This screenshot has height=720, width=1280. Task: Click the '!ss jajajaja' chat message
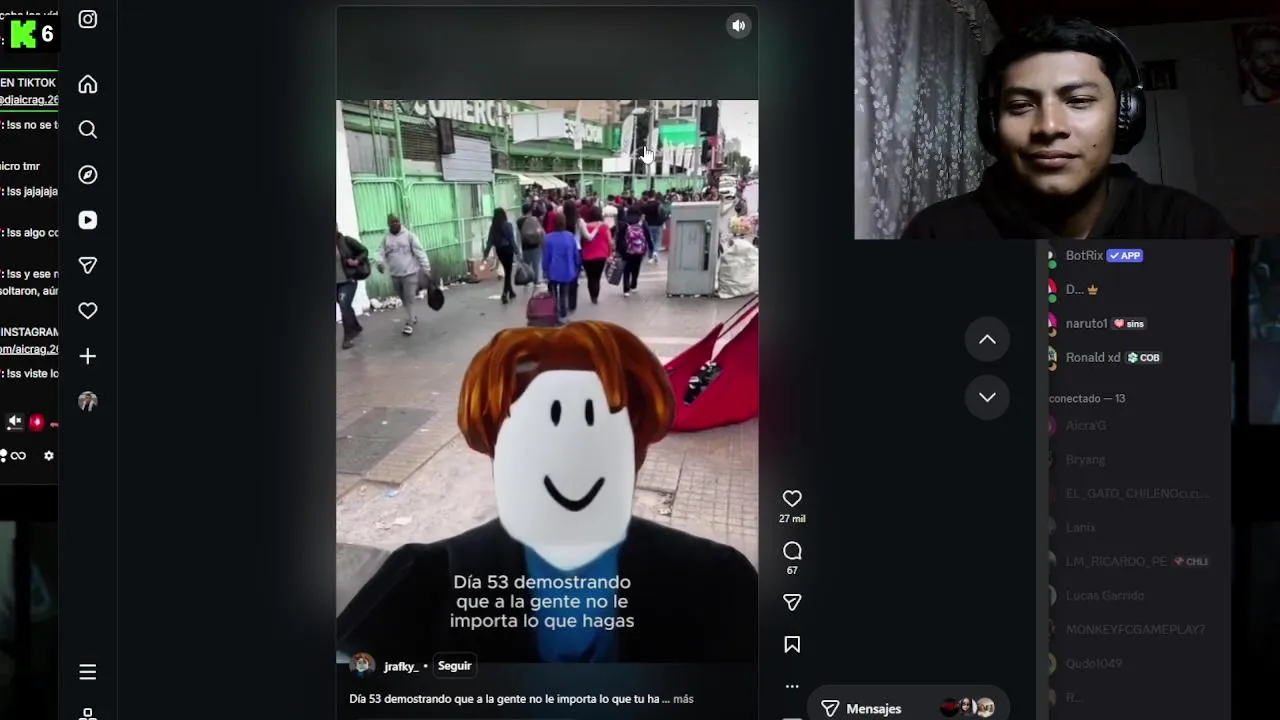[29, 191]
